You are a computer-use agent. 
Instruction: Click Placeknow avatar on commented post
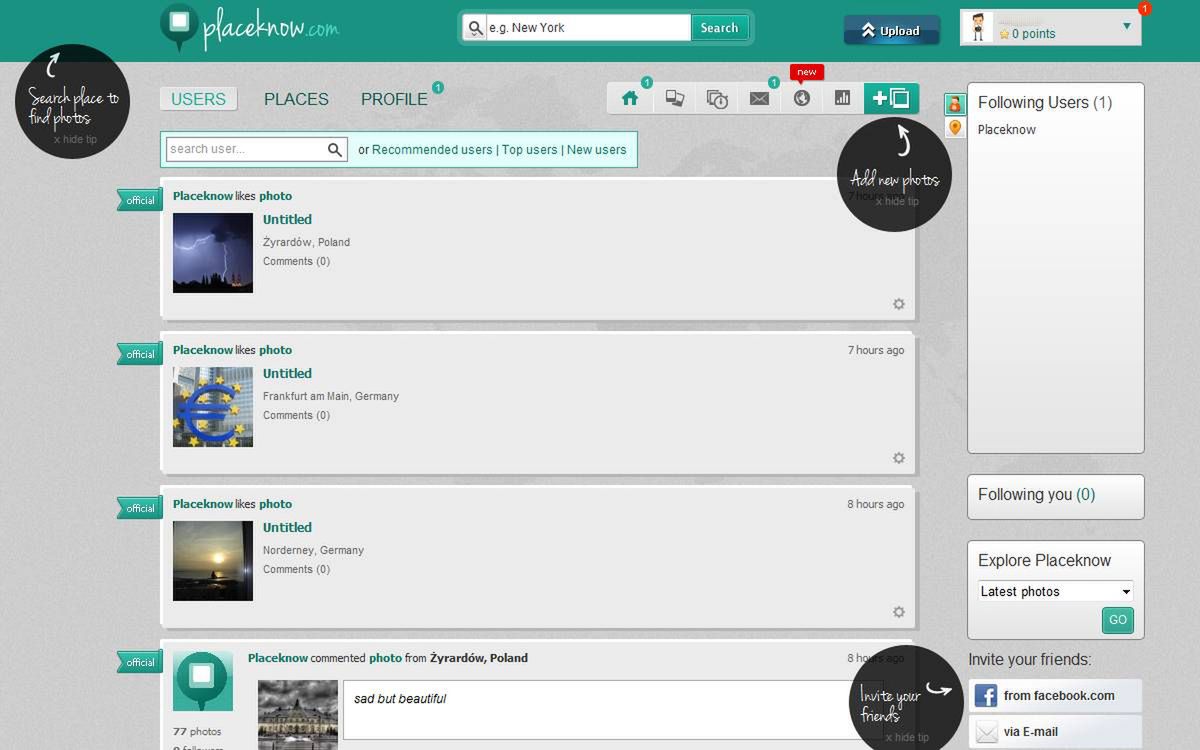pyautogui.click(x=203, y=682)
